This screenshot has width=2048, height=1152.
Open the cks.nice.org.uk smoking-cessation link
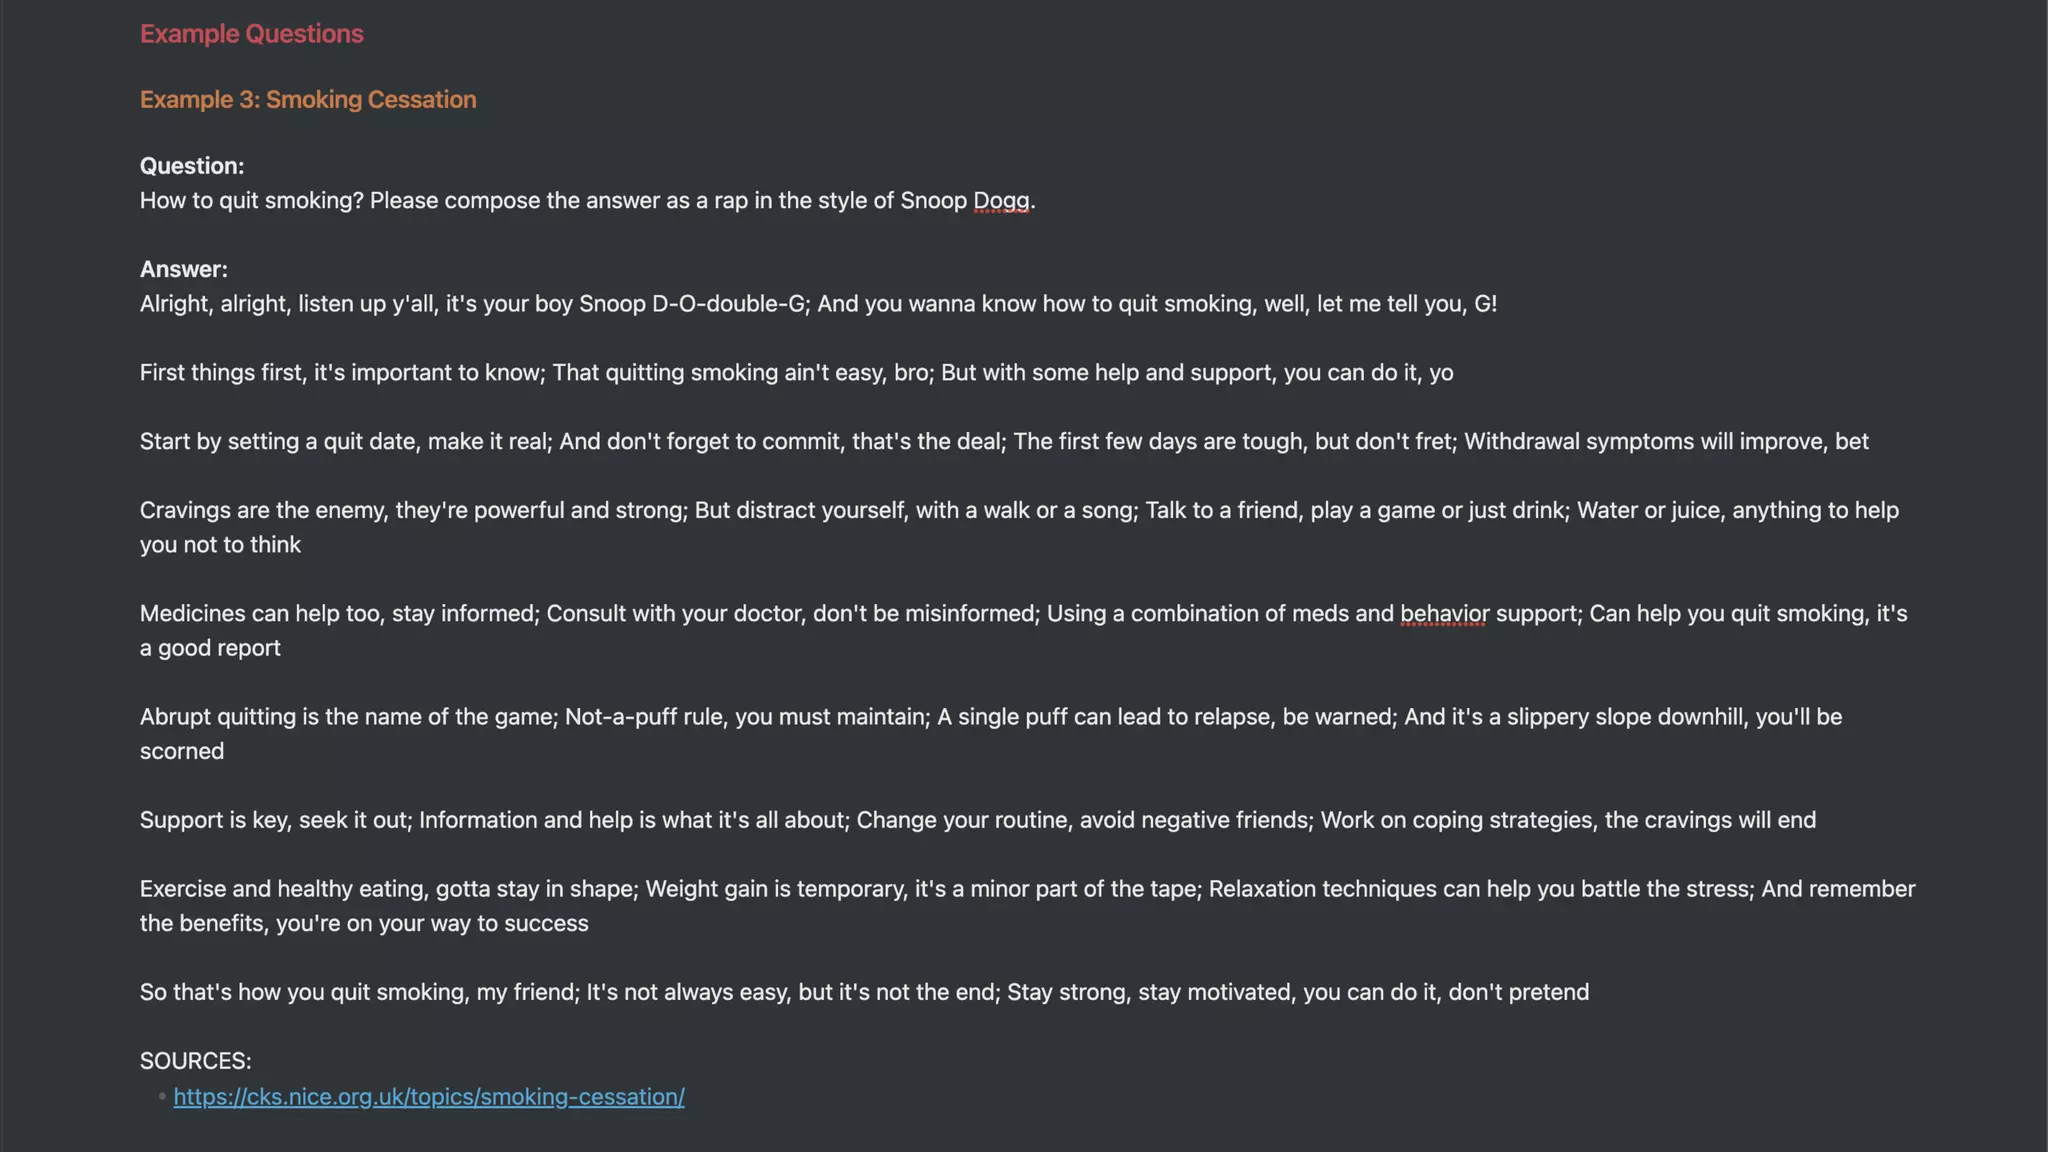point(428,1096)
